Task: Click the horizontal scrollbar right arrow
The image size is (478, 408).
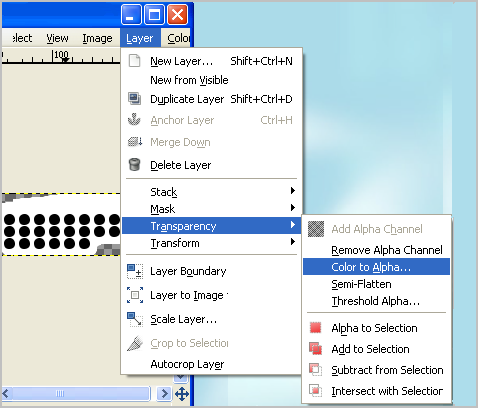Action: click(164, 394)
